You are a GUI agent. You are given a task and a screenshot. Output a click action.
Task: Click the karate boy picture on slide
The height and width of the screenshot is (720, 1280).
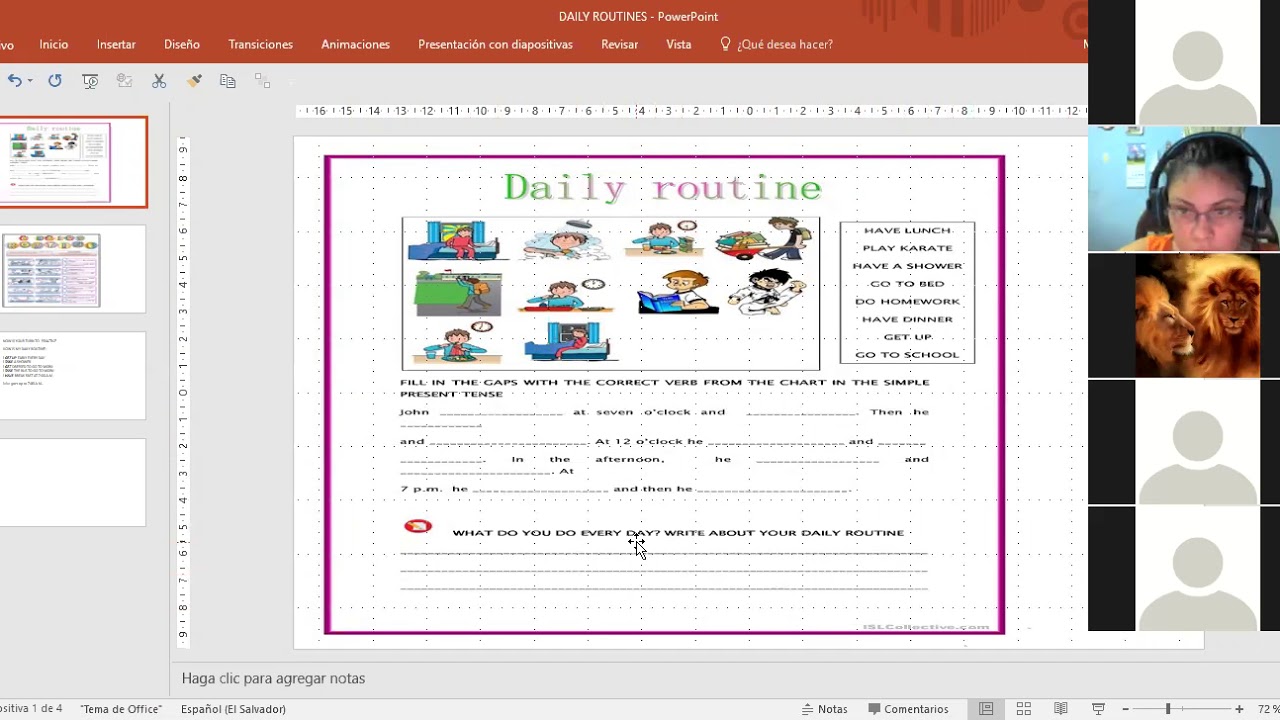[x=767, y=292]
